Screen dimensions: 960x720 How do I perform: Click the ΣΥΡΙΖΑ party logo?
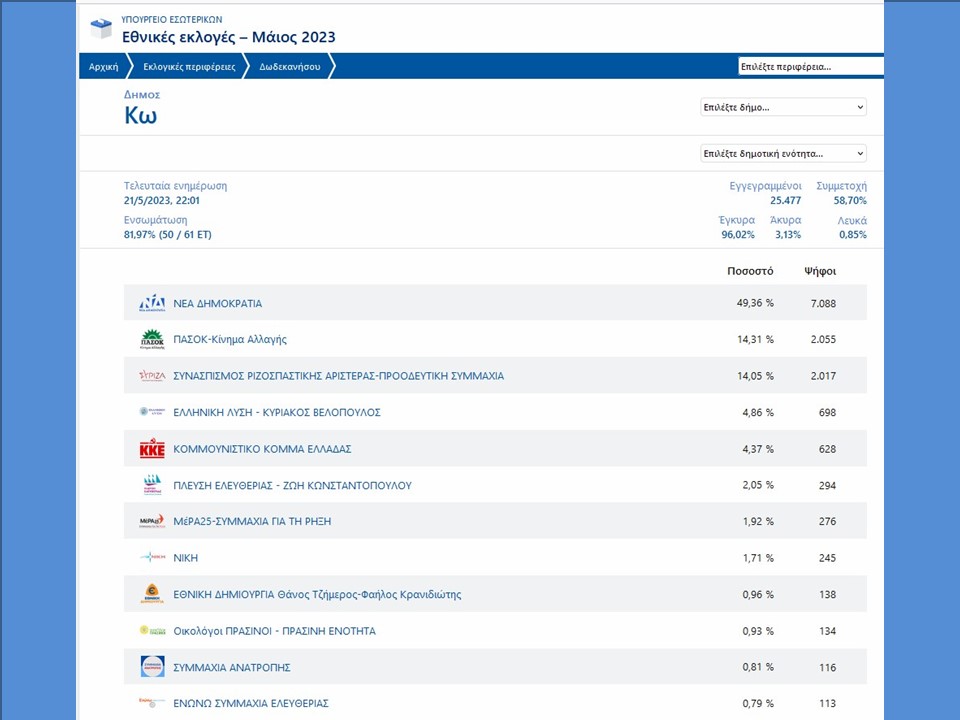[152, 376]
